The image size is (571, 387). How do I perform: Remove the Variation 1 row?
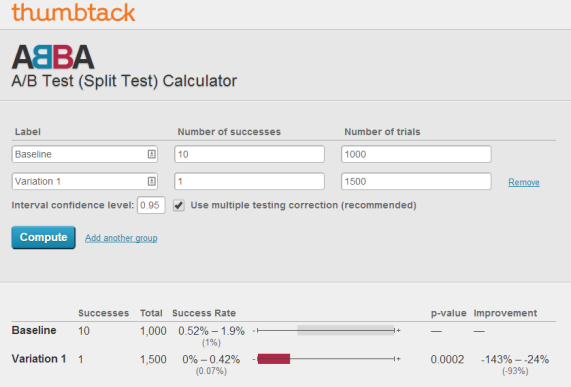coord(524,182)
